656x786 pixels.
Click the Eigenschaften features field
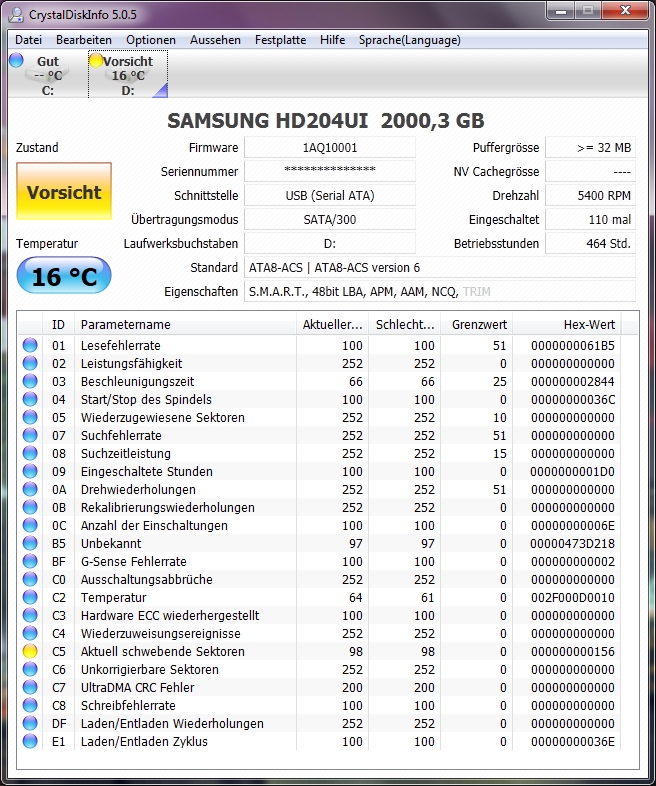440,291
